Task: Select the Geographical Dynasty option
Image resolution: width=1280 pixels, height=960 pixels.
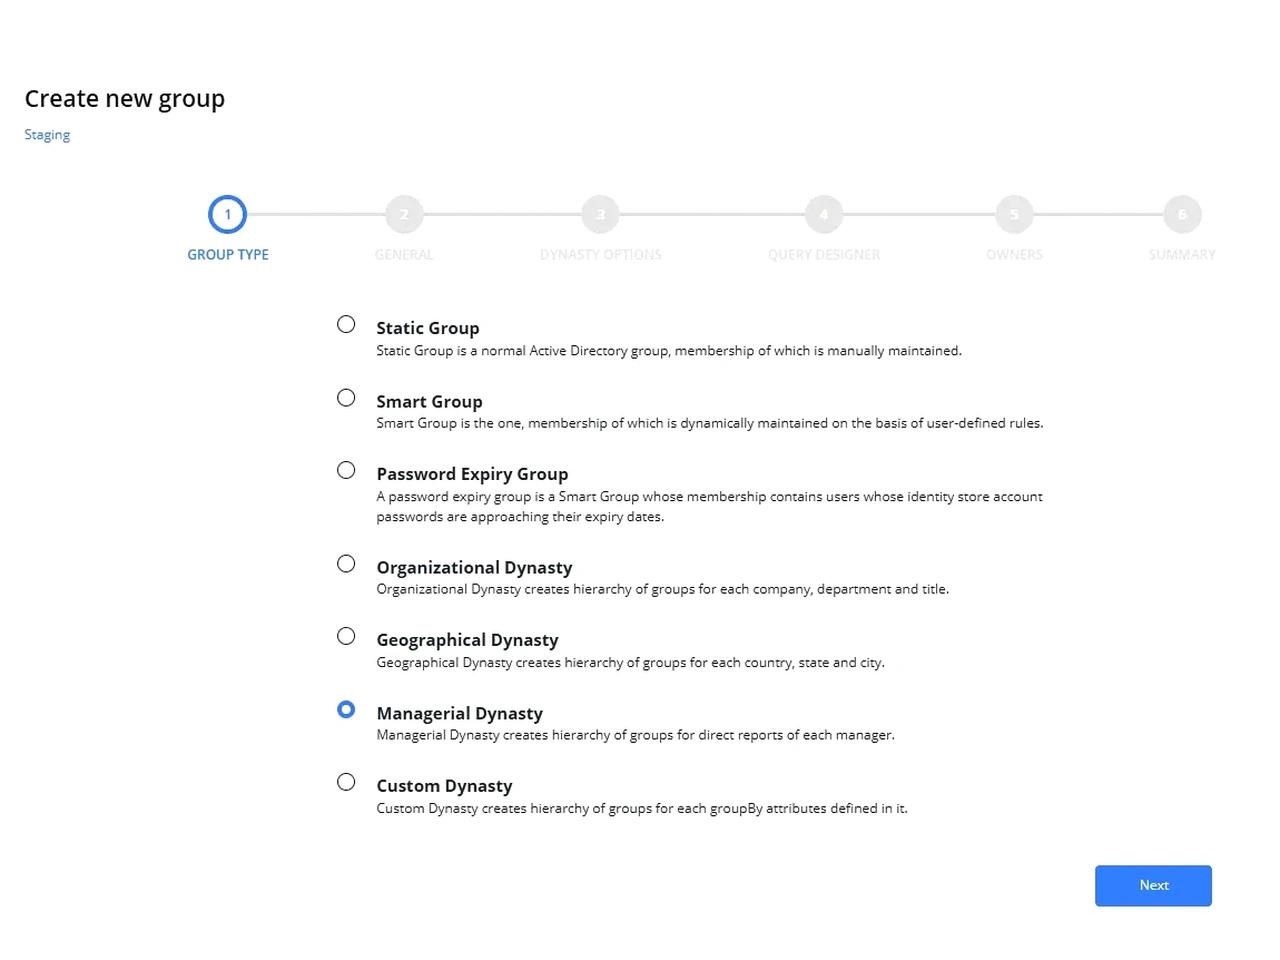Action: (x=346, y=636)
